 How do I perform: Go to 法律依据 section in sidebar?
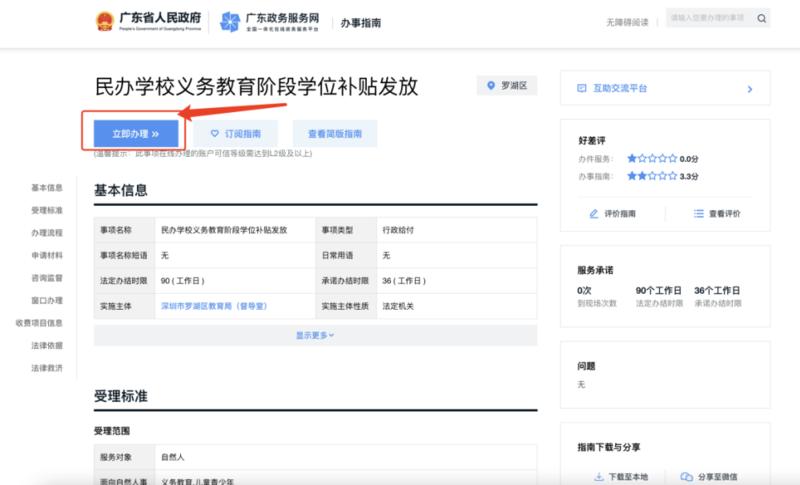(x=47, y=345)
